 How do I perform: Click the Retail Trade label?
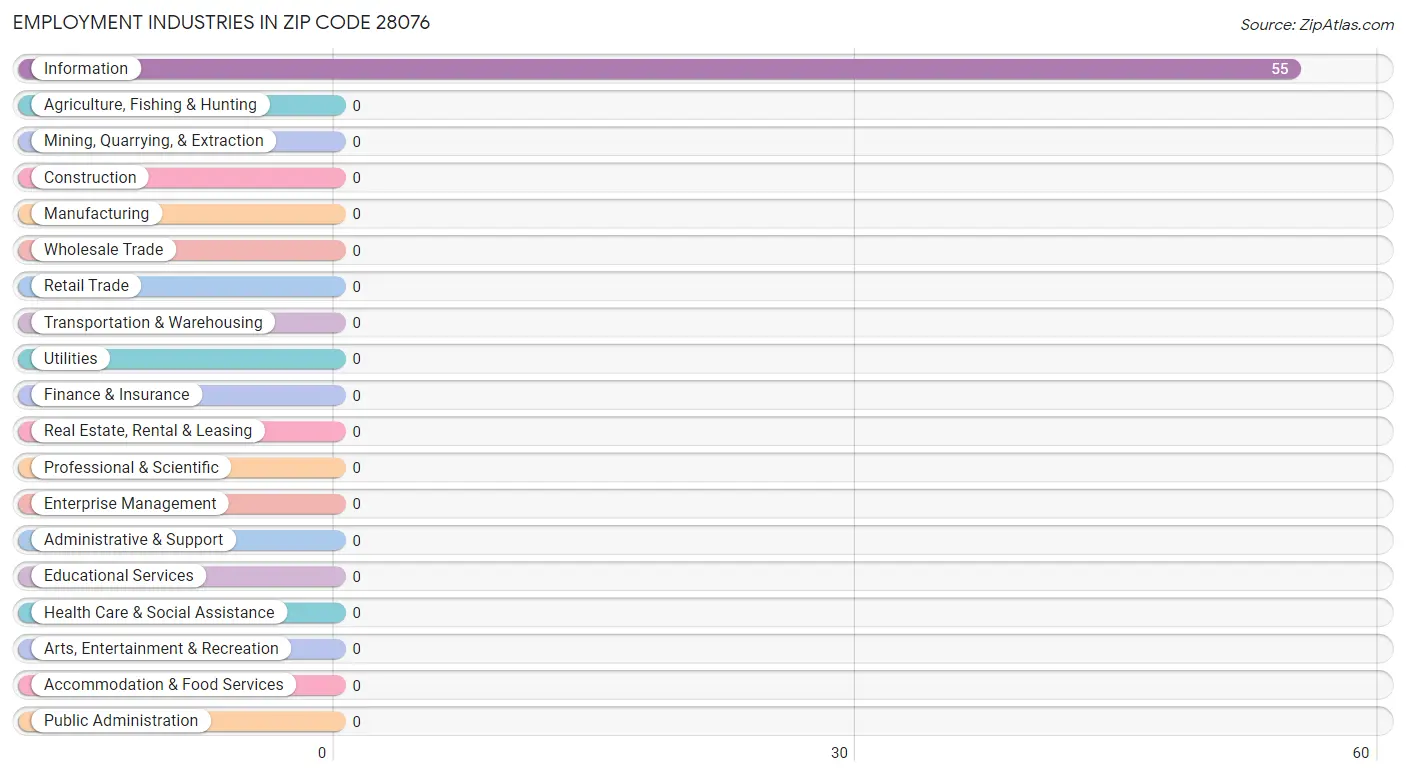pyautogui.click(x=86, y=286)
